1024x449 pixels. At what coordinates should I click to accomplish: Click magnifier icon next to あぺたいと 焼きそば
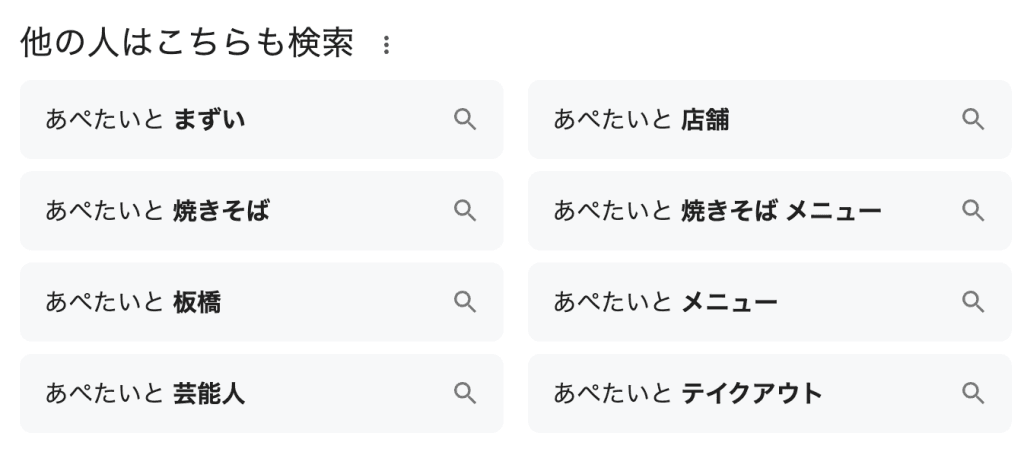pyautogui.click(x=465, y=211)
